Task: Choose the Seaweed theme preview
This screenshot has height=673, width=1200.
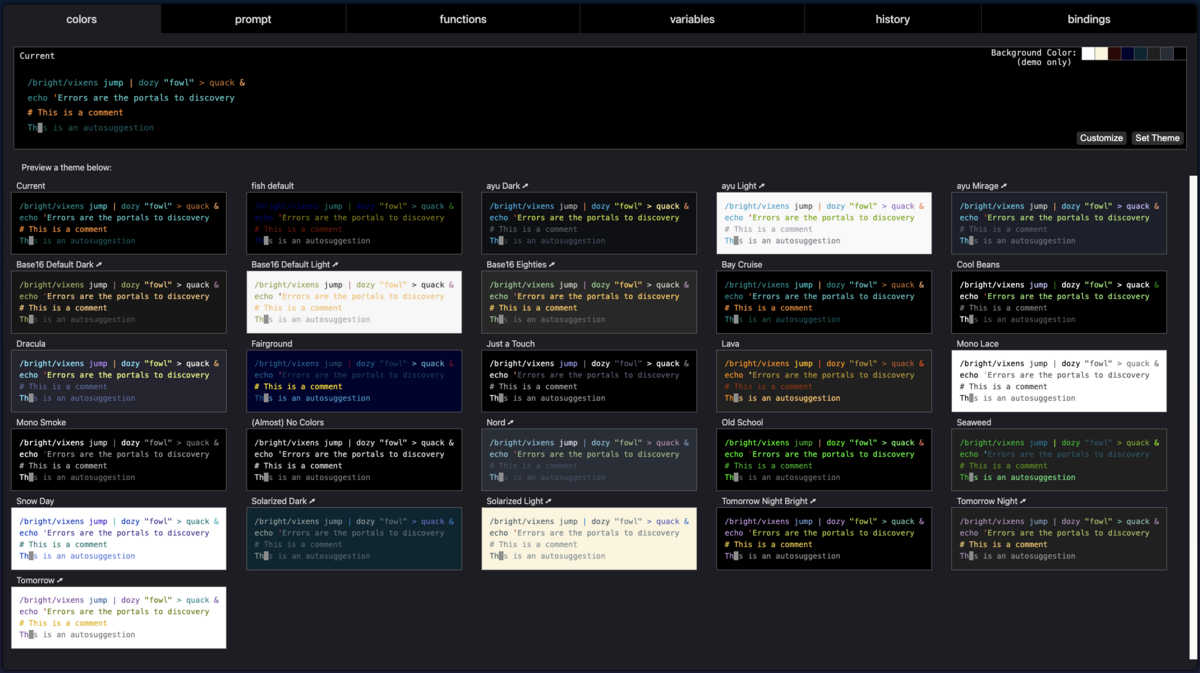Action: (x=1059, y=460)
